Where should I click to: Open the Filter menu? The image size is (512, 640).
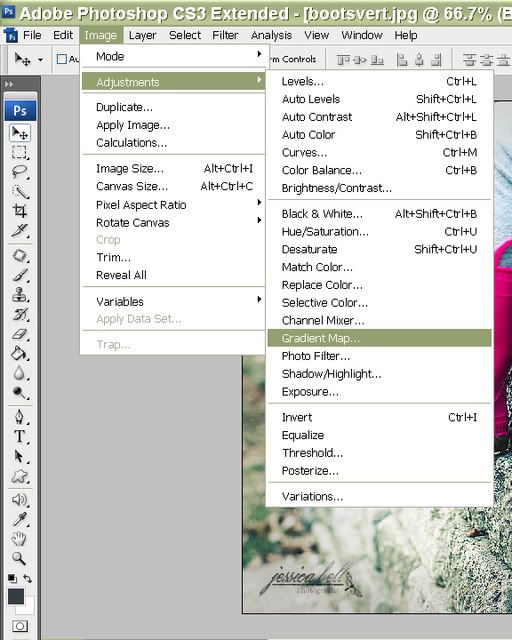point(225,36)
